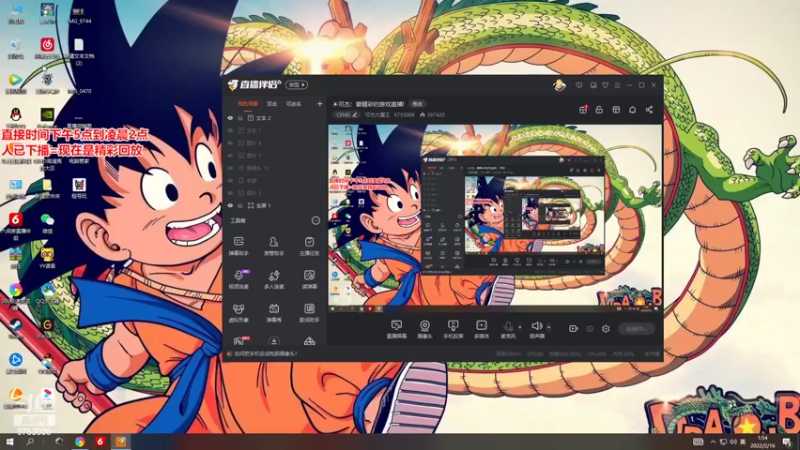Open the title bar hamburger menu
Viewport: 800px width, 450px height.
click(617, 85)
